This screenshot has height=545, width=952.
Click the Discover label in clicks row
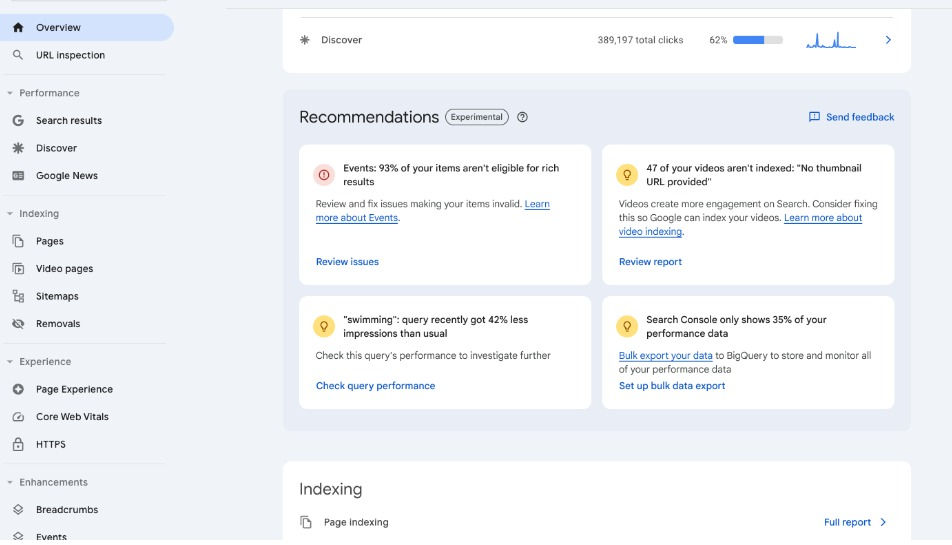point(341,40)
